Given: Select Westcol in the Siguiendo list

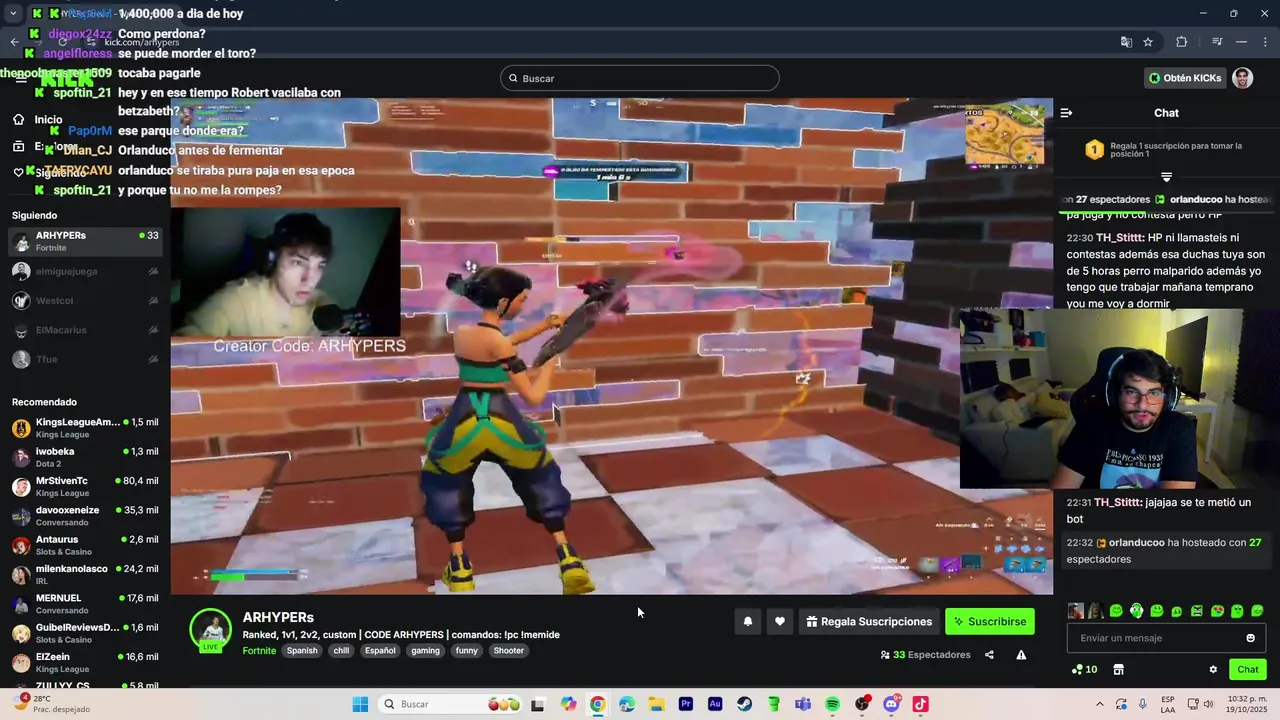Looking at the screenshot, I should [x=85, y=300].
